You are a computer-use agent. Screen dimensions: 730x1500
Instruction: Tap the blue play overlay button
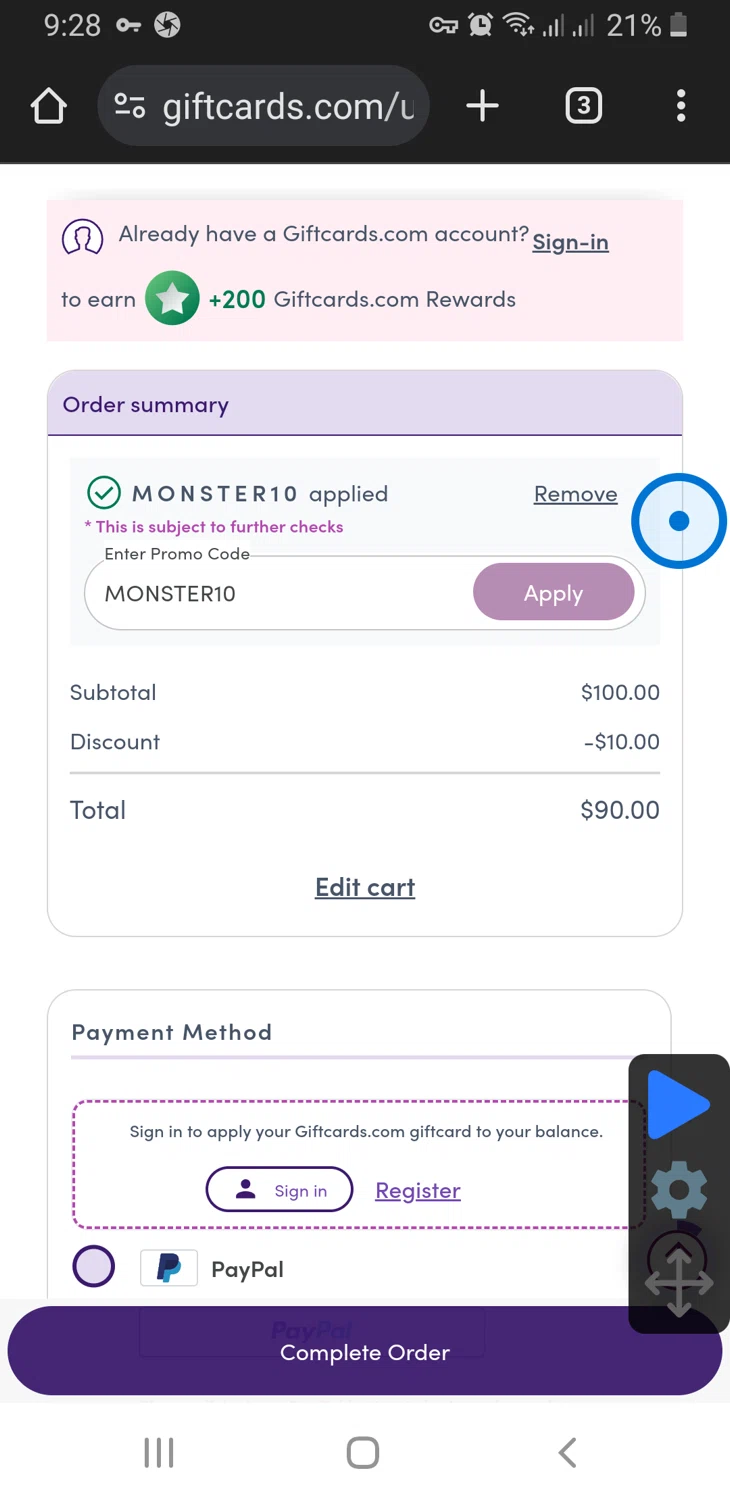(x=678, y=1105)
